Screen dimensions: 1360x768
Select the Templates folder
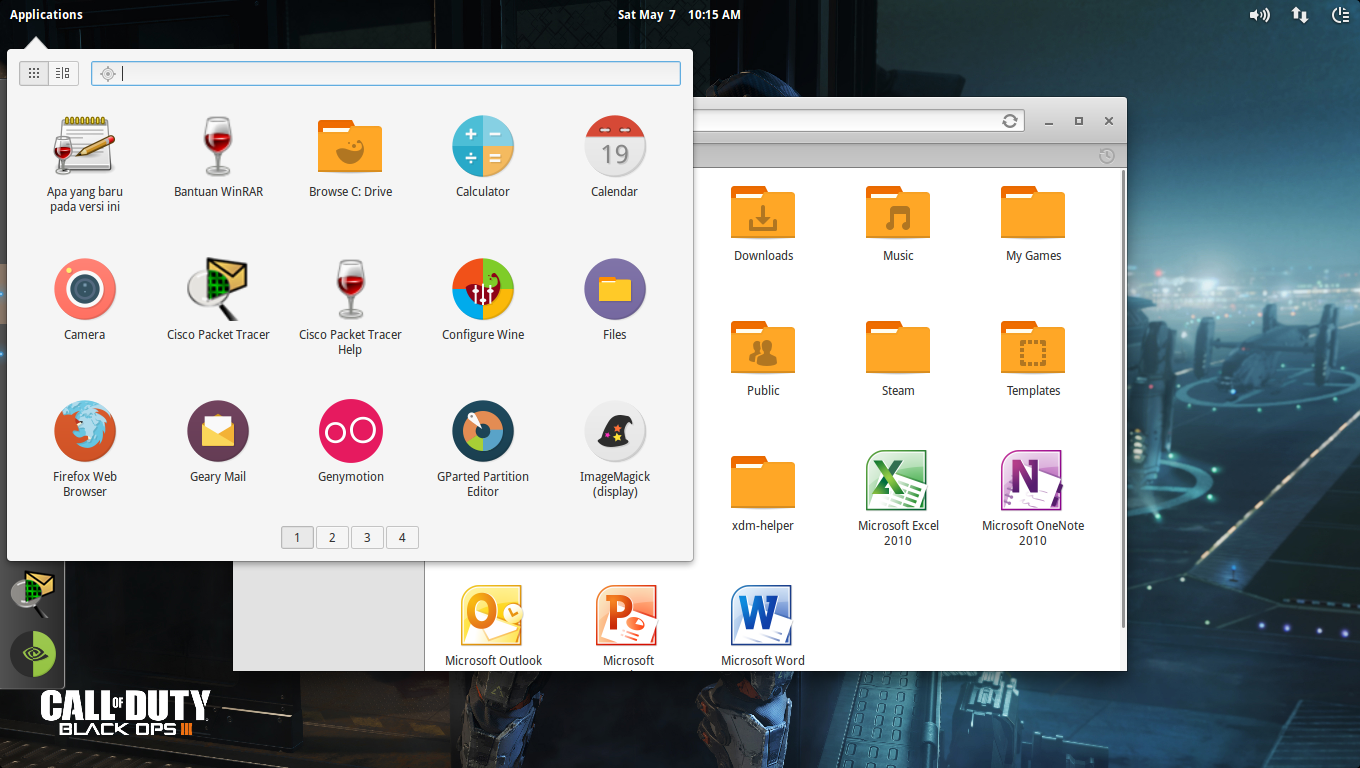point(1033,359)
